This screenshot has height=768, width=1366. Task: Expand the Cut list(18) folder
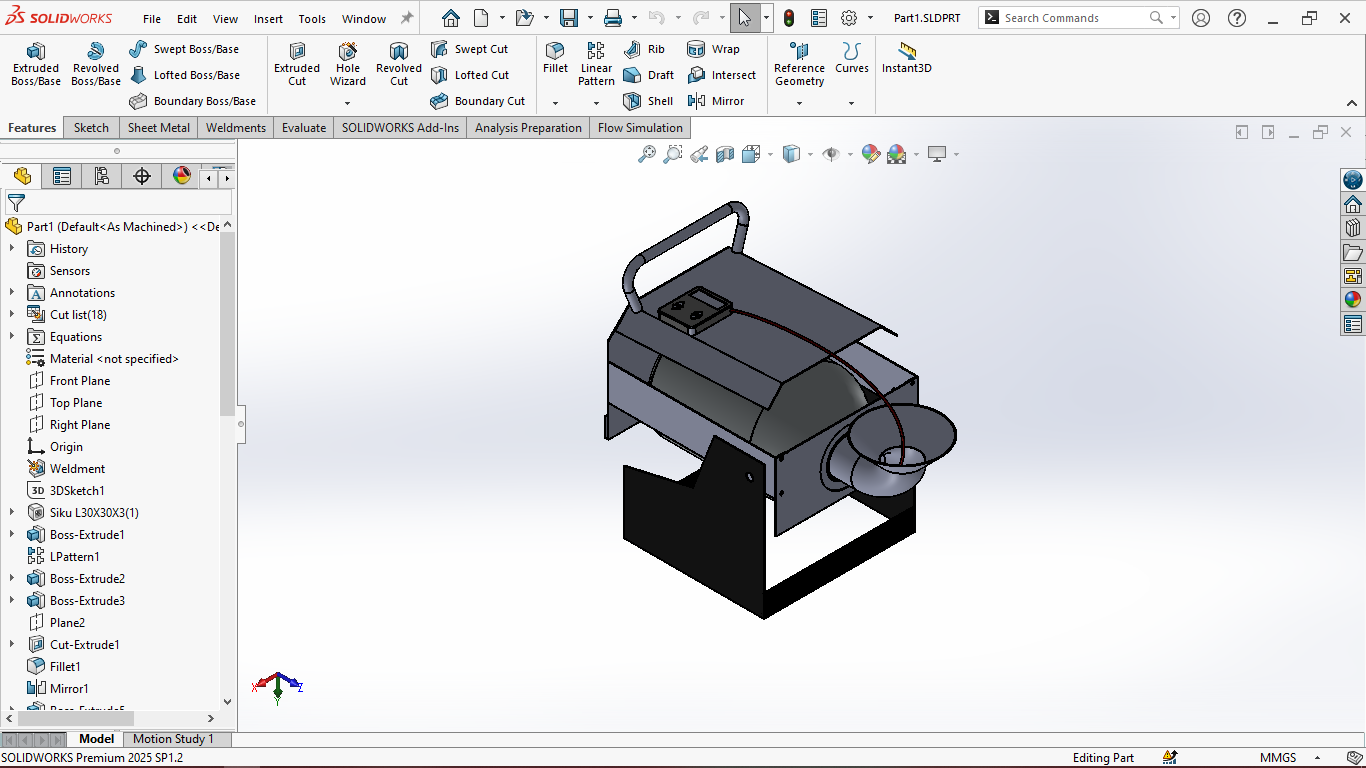12,314
